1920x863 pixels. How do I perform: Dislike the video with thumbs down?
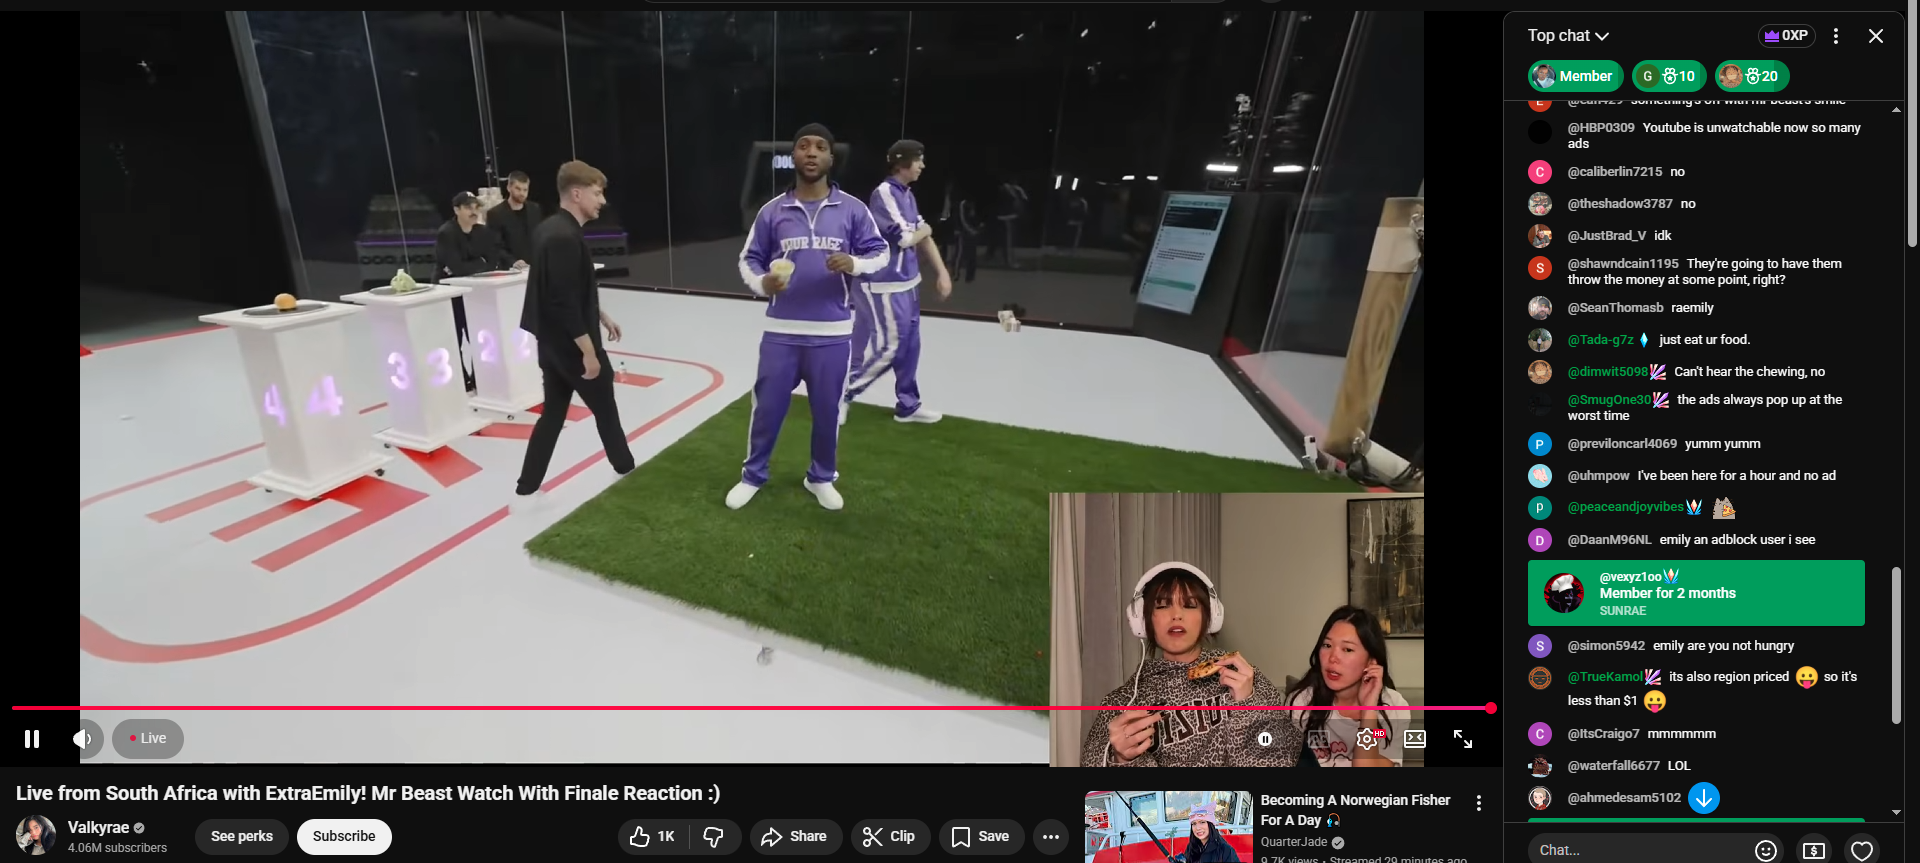714,837
